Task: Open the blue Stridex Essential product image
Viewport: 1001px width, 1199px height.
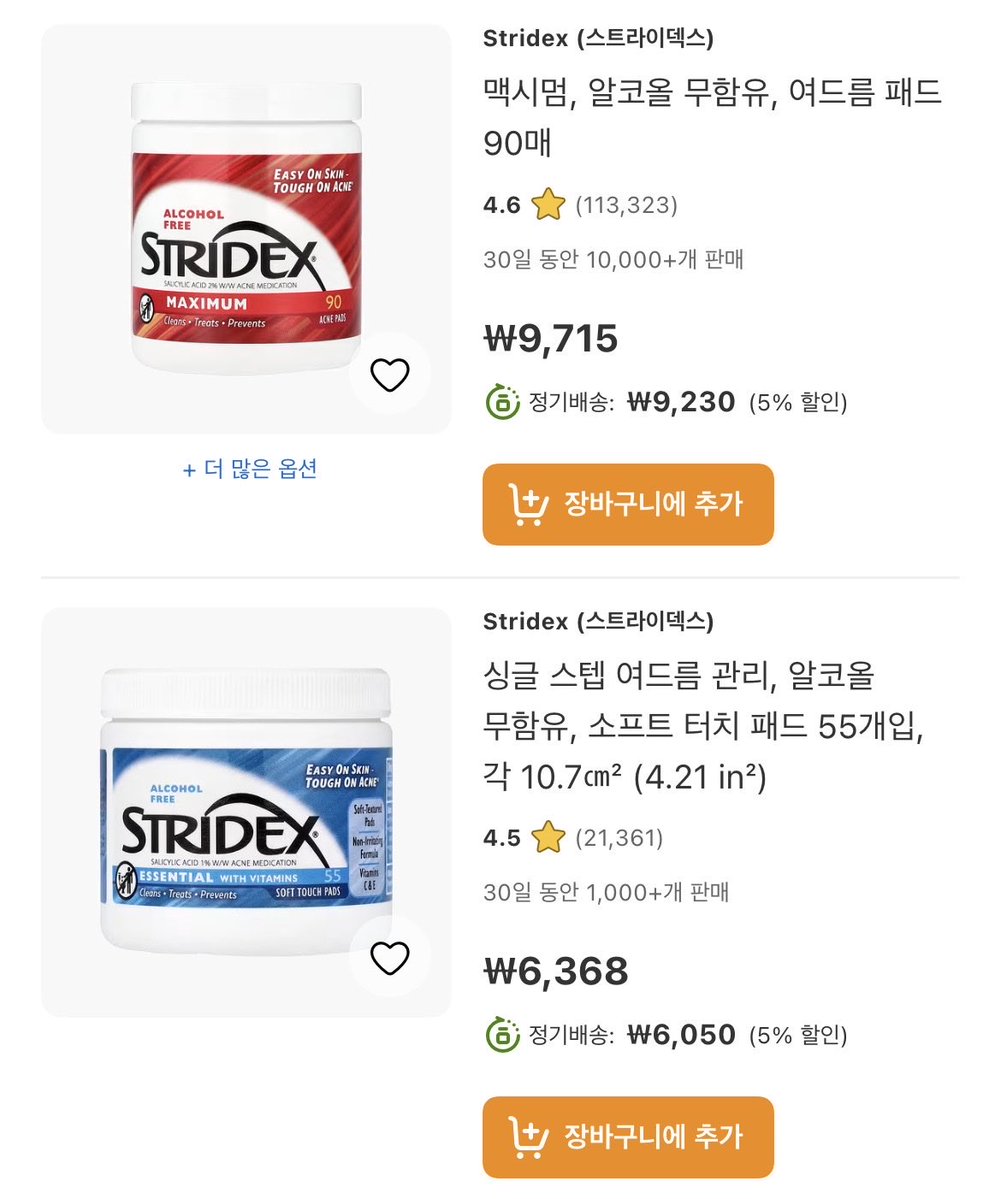Action: [x=246, y=812]
